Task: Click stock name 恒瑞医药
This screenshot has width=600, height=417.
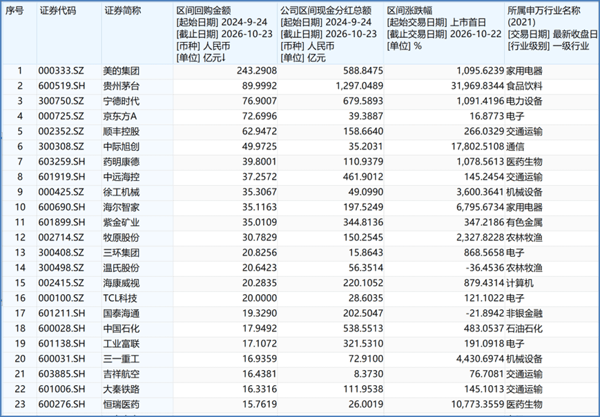Action: 121,404
